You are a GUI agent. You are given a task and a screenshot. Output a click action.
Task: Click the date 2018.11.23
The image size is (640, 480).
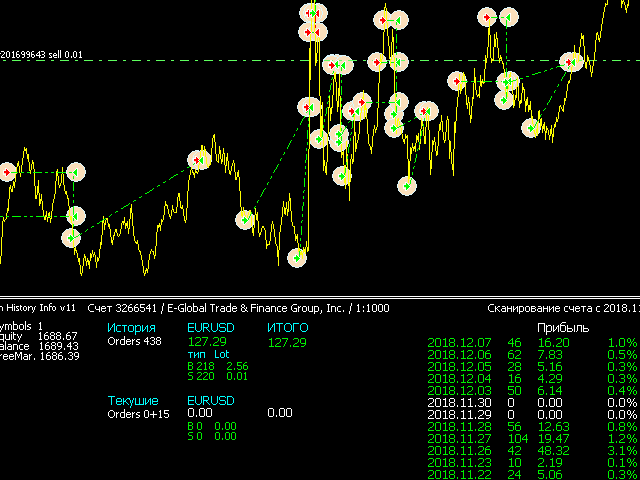(459, 462)
